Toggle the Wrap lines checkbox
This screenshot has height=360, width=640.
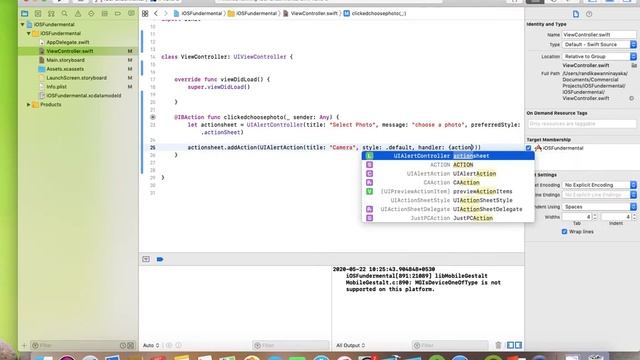click(x=564, y=231)
